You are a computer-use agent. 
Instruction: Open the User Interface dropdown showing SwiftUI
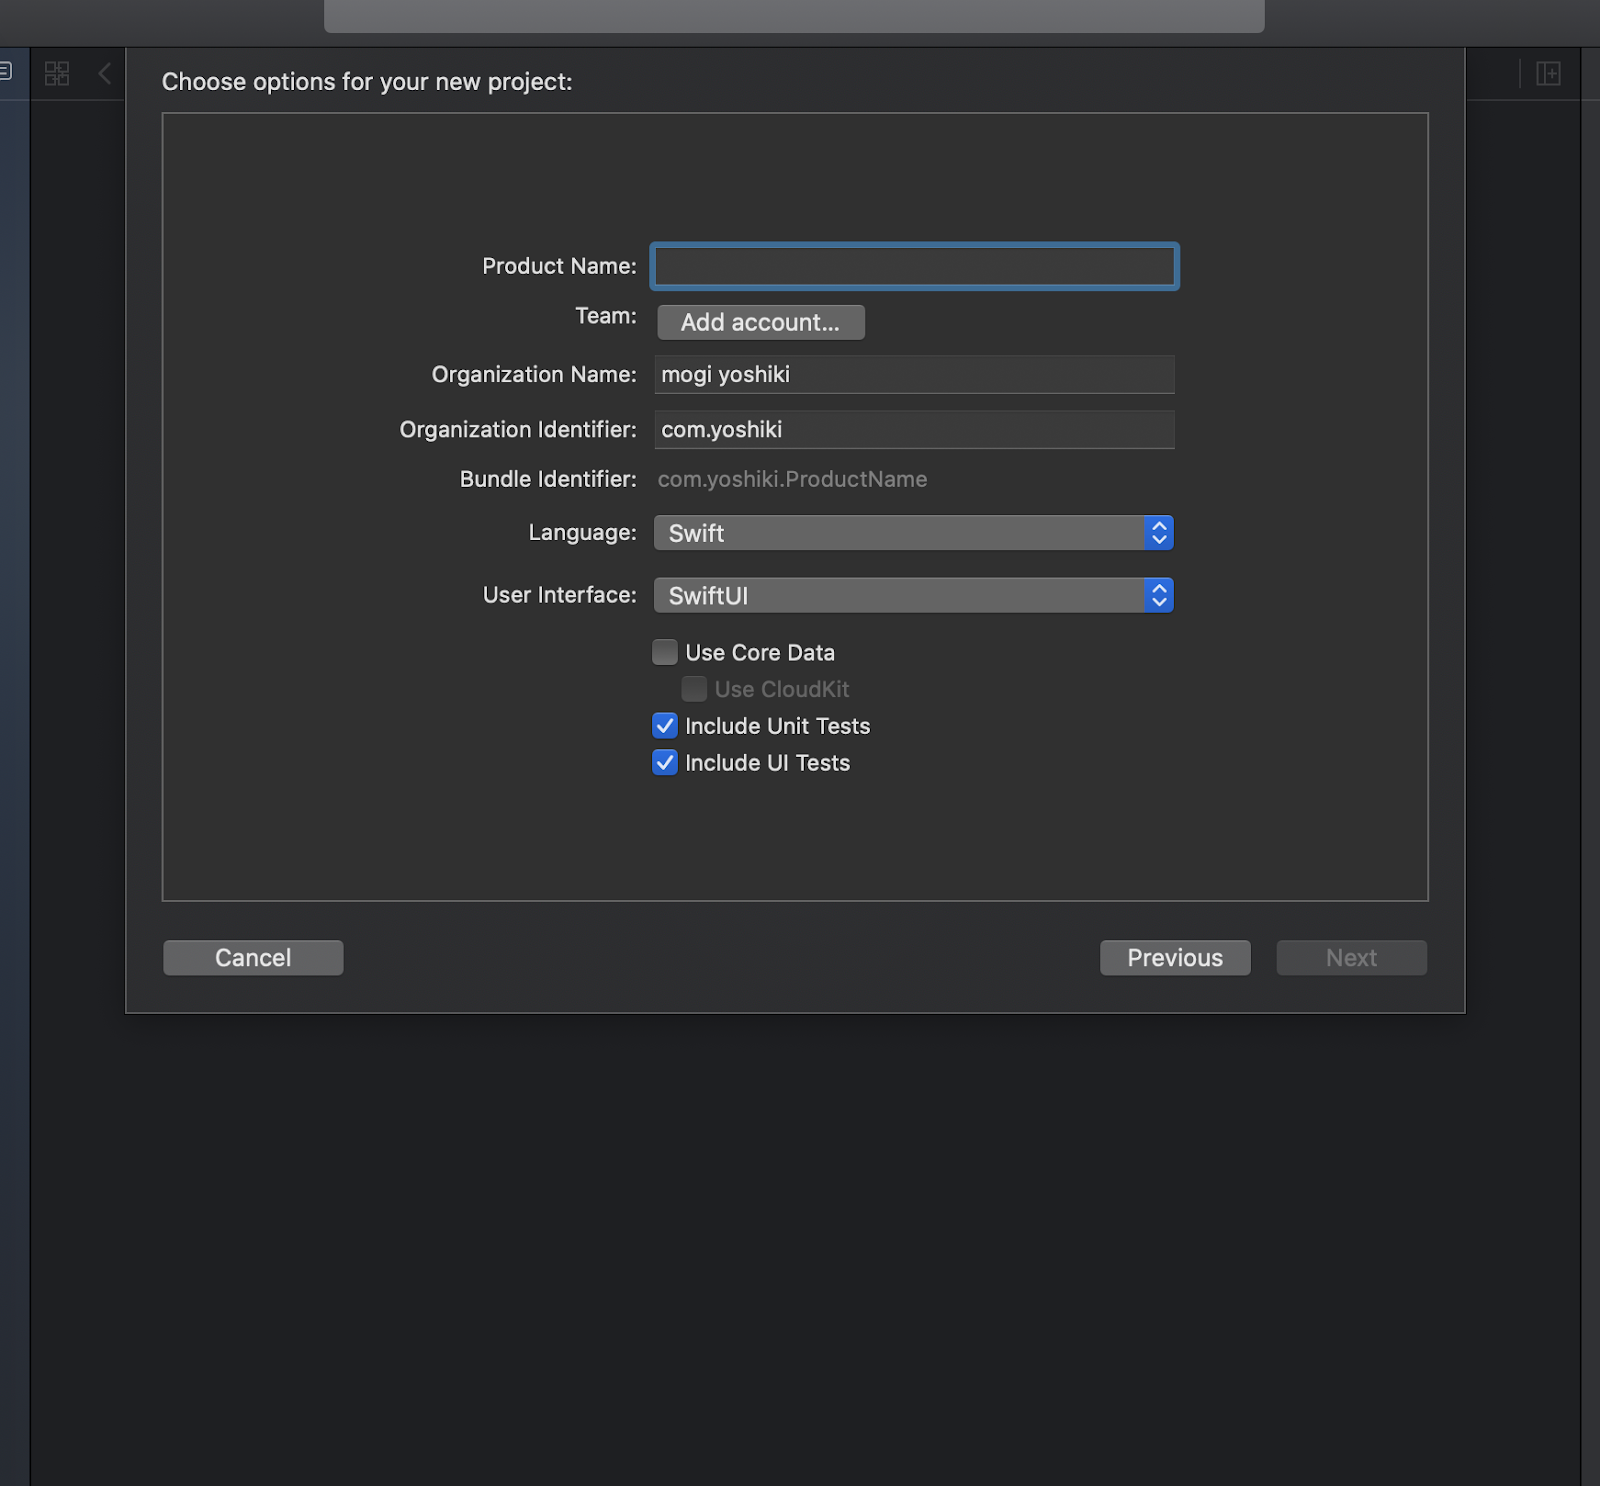(913, 595)
